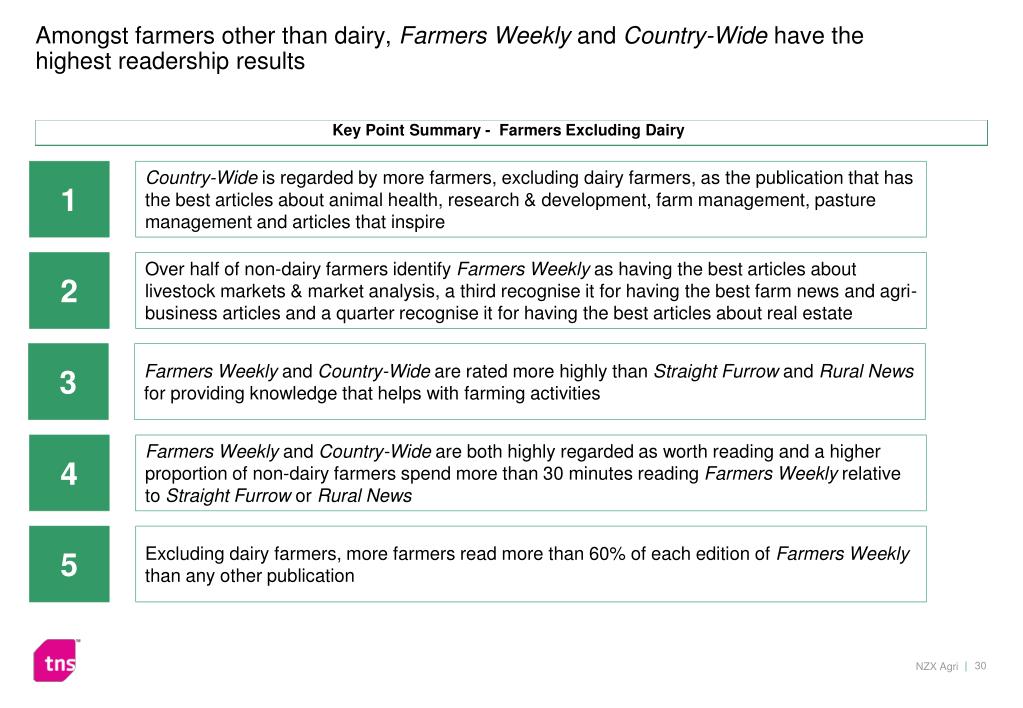The image size is (1023, 708).
Task: Click the Key Point Summary header bar
Action: pos(511,132)
